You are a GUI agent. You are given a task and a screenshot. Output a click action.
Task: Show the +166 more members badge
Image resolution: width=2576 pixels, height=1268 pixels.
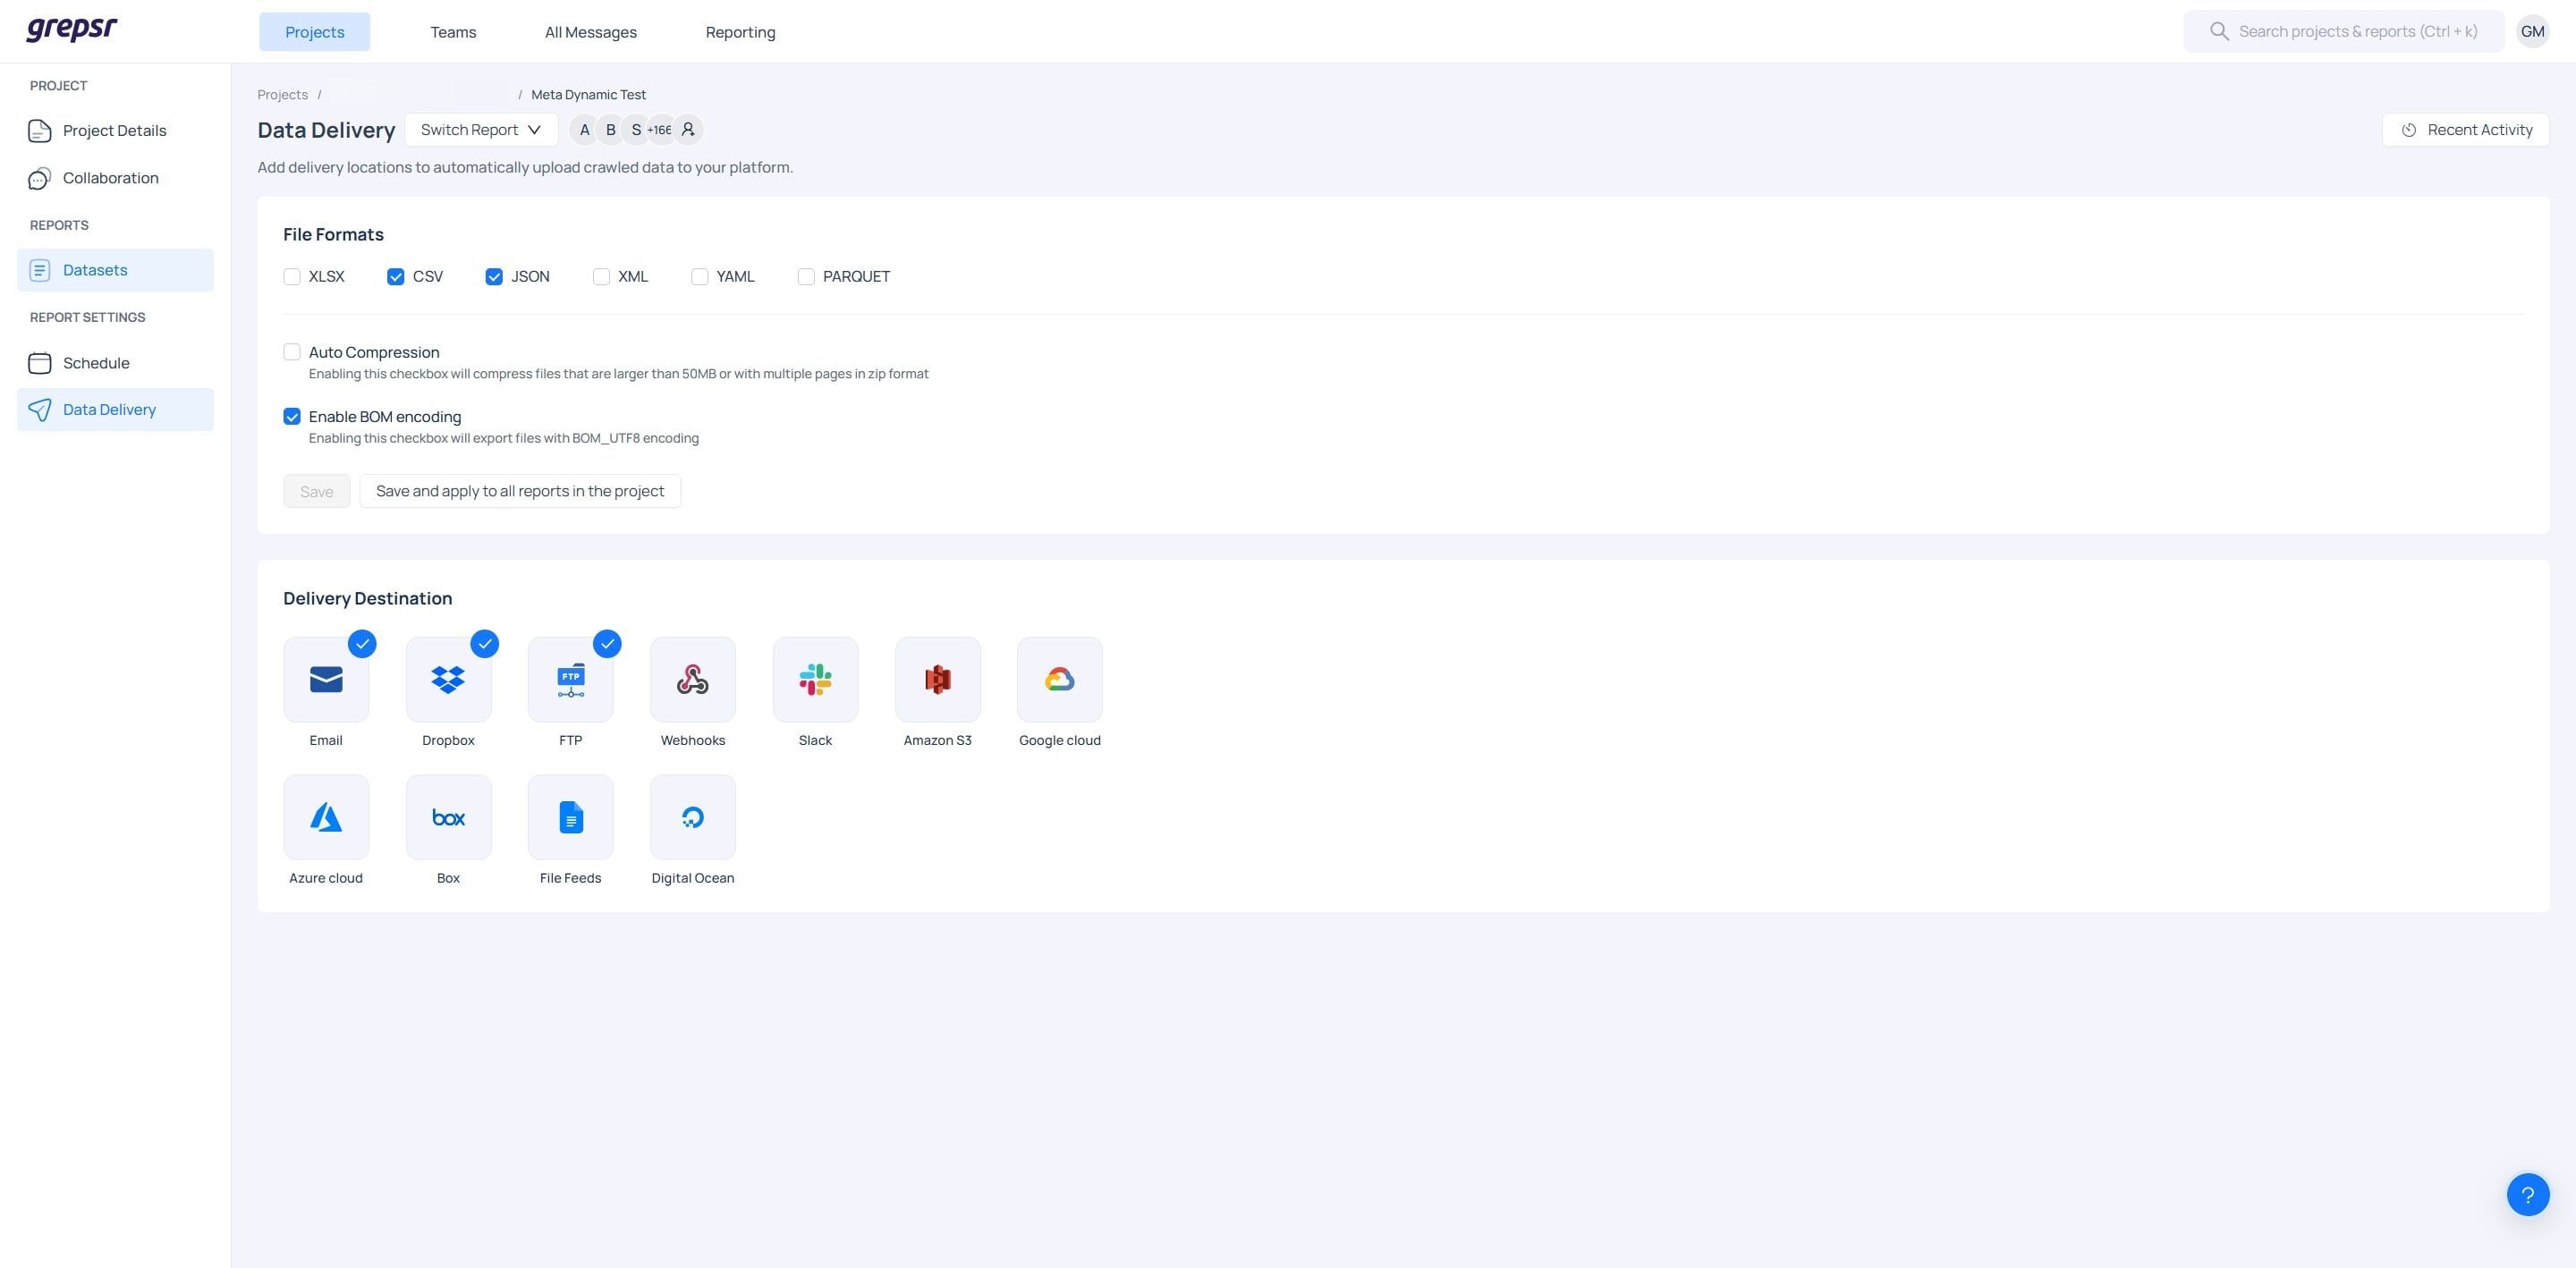660,130
